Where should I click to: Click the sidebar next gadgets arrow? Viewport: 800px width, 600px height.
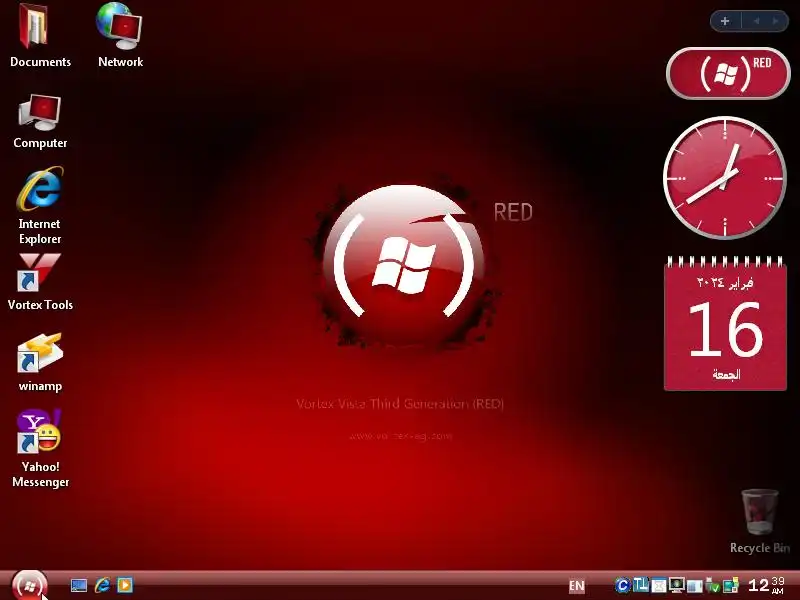[776, 21]
